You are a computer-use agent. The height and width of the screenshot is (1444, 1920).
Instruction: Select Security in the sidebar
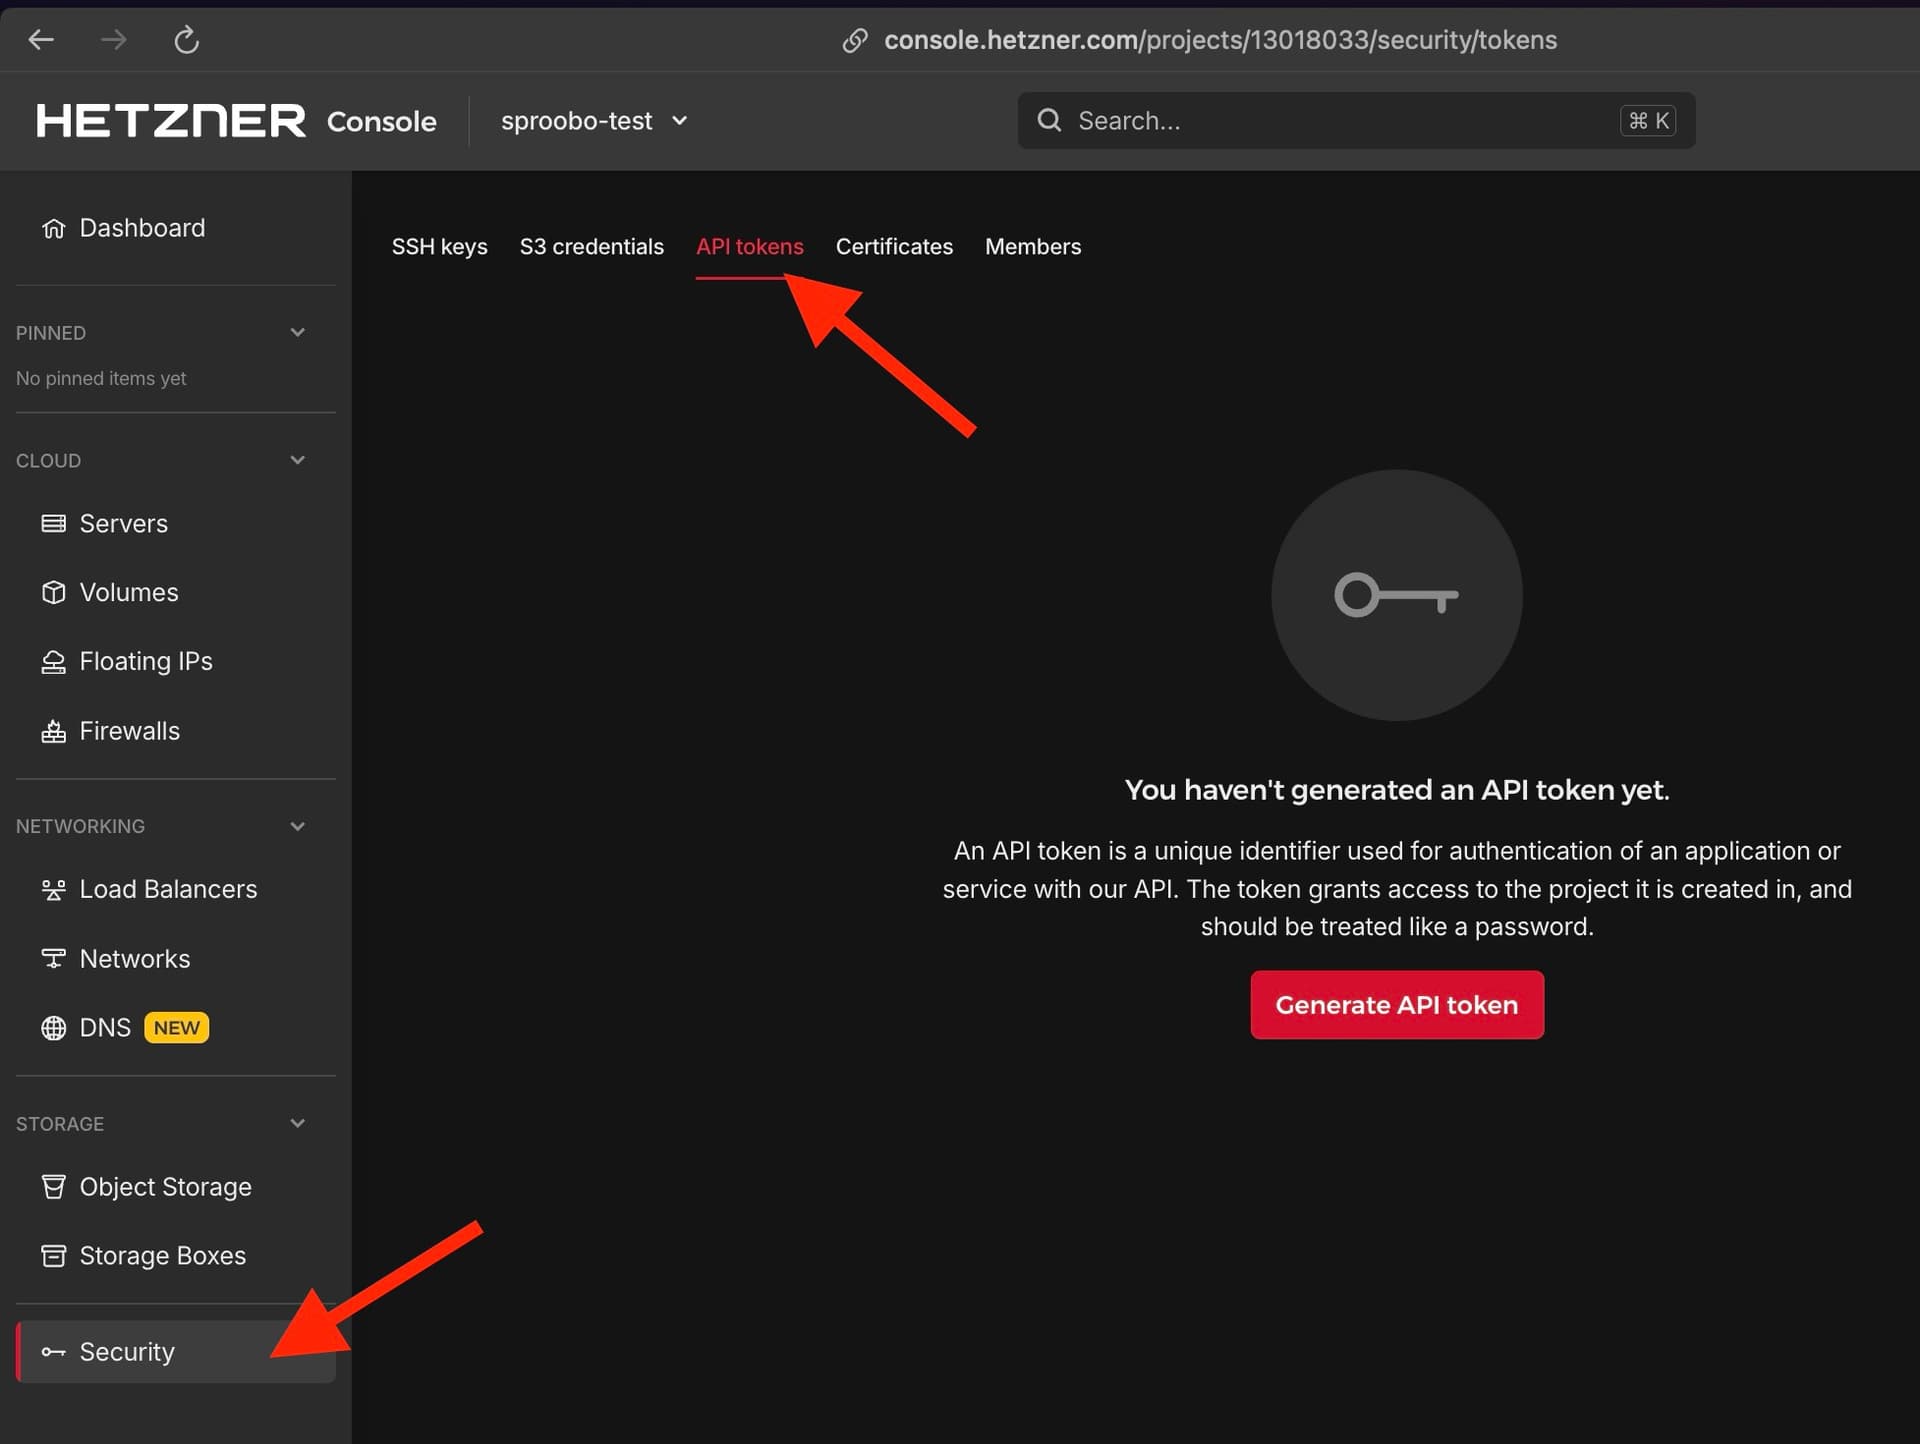click(175, 1352)
